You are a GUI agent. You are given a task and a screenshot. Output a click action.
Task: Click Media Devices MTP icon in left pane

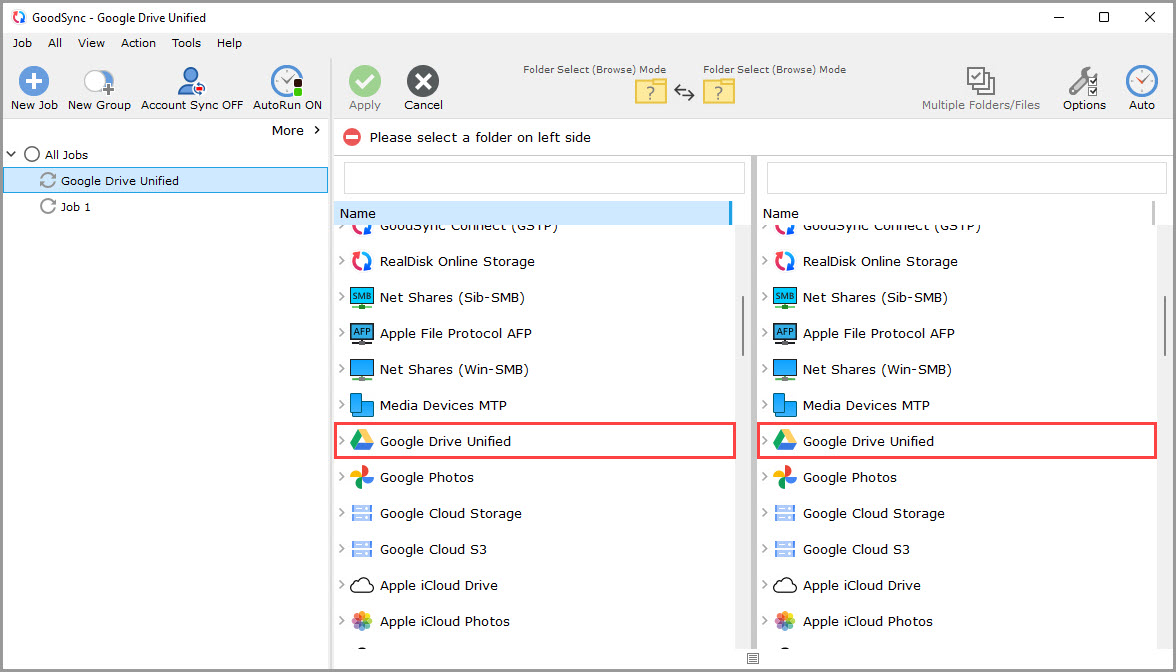pyautogui.click(x=362, y=405)
